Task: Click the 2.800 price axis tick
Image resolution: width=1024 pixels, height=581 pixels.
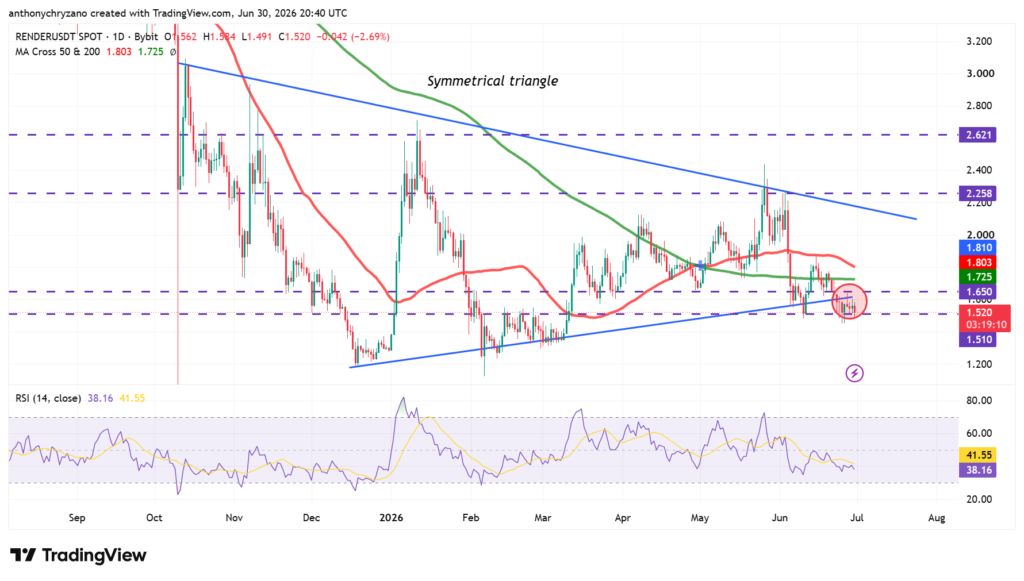Action: pyautogui.click(x=979, y=106)
